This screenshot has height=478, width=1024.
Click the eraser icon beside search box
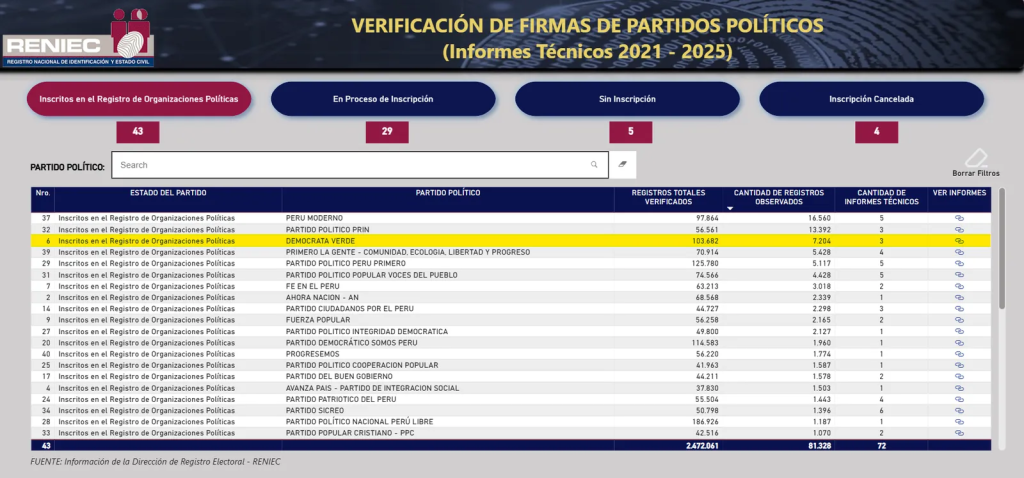tap(622, 165)
